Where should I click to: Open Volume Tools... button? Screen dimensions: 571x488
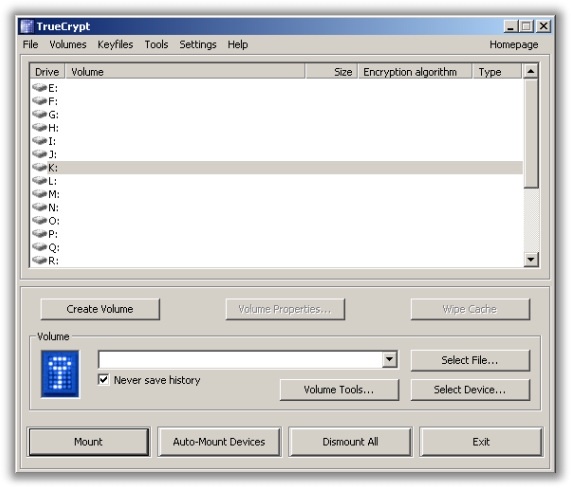[339, 390]
